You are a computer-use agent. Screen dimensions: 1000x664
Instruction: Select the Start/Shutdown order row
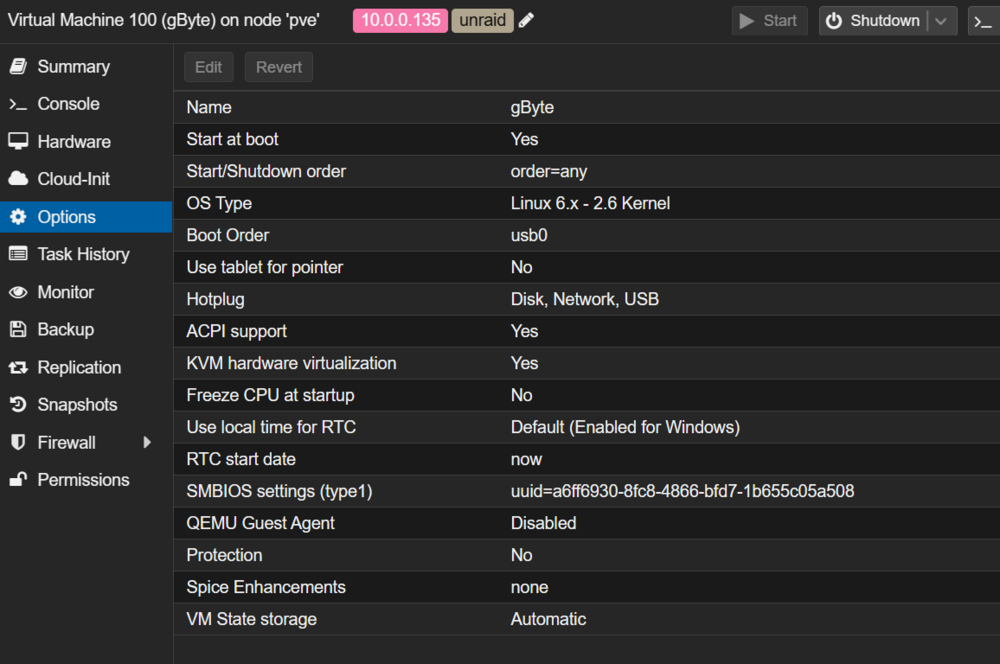tap(587, 171)
